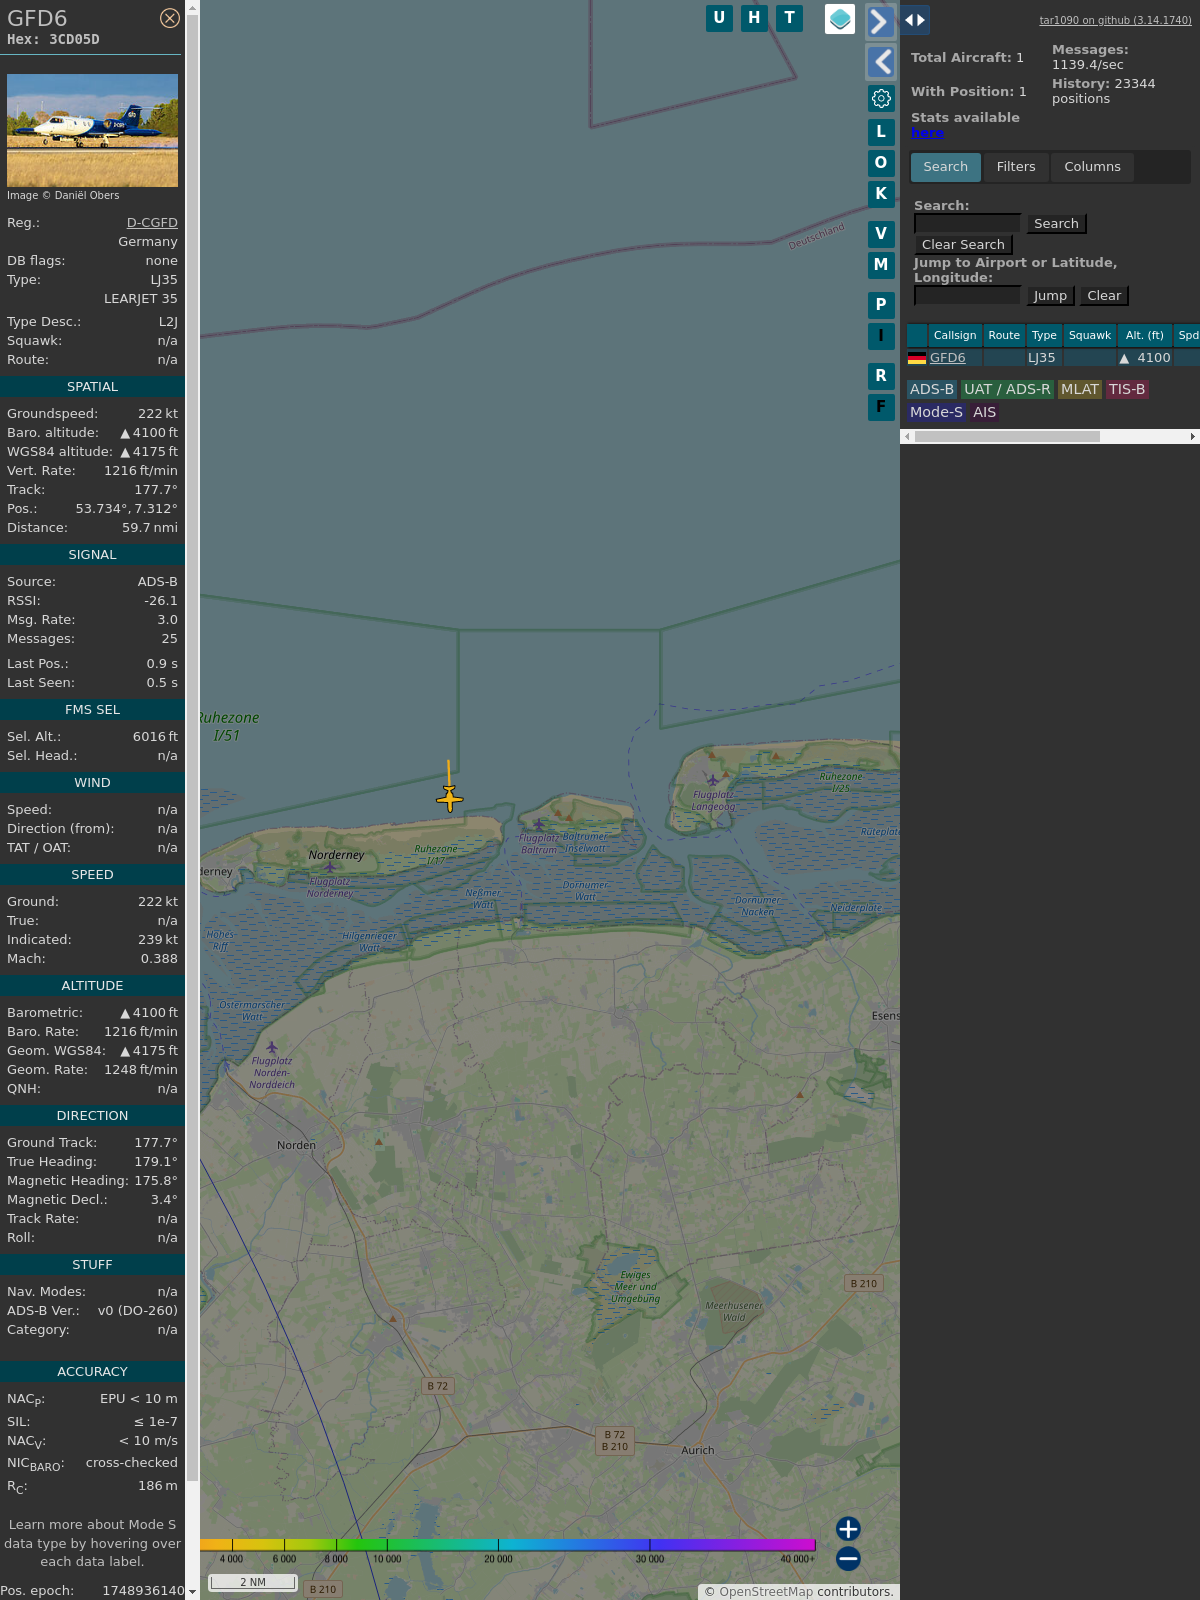Click the TIS-B source legend
1200x1600 pixels.
click(x=1127, y=390)
